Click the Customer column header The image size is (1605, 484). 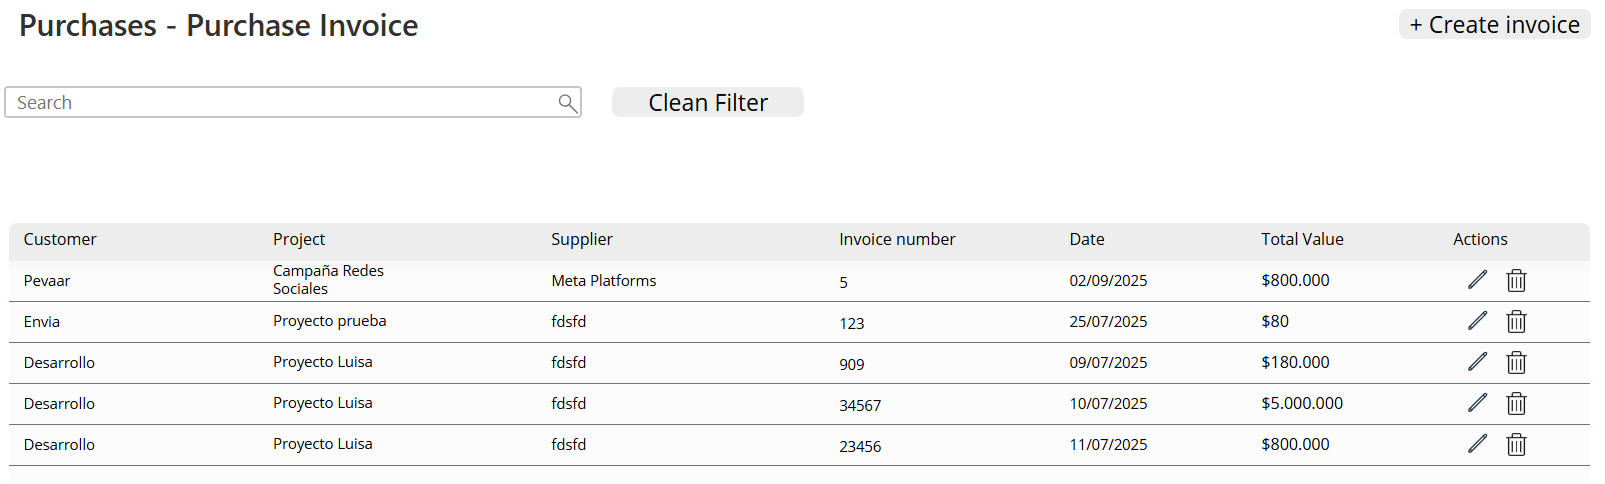pos(60,240)
